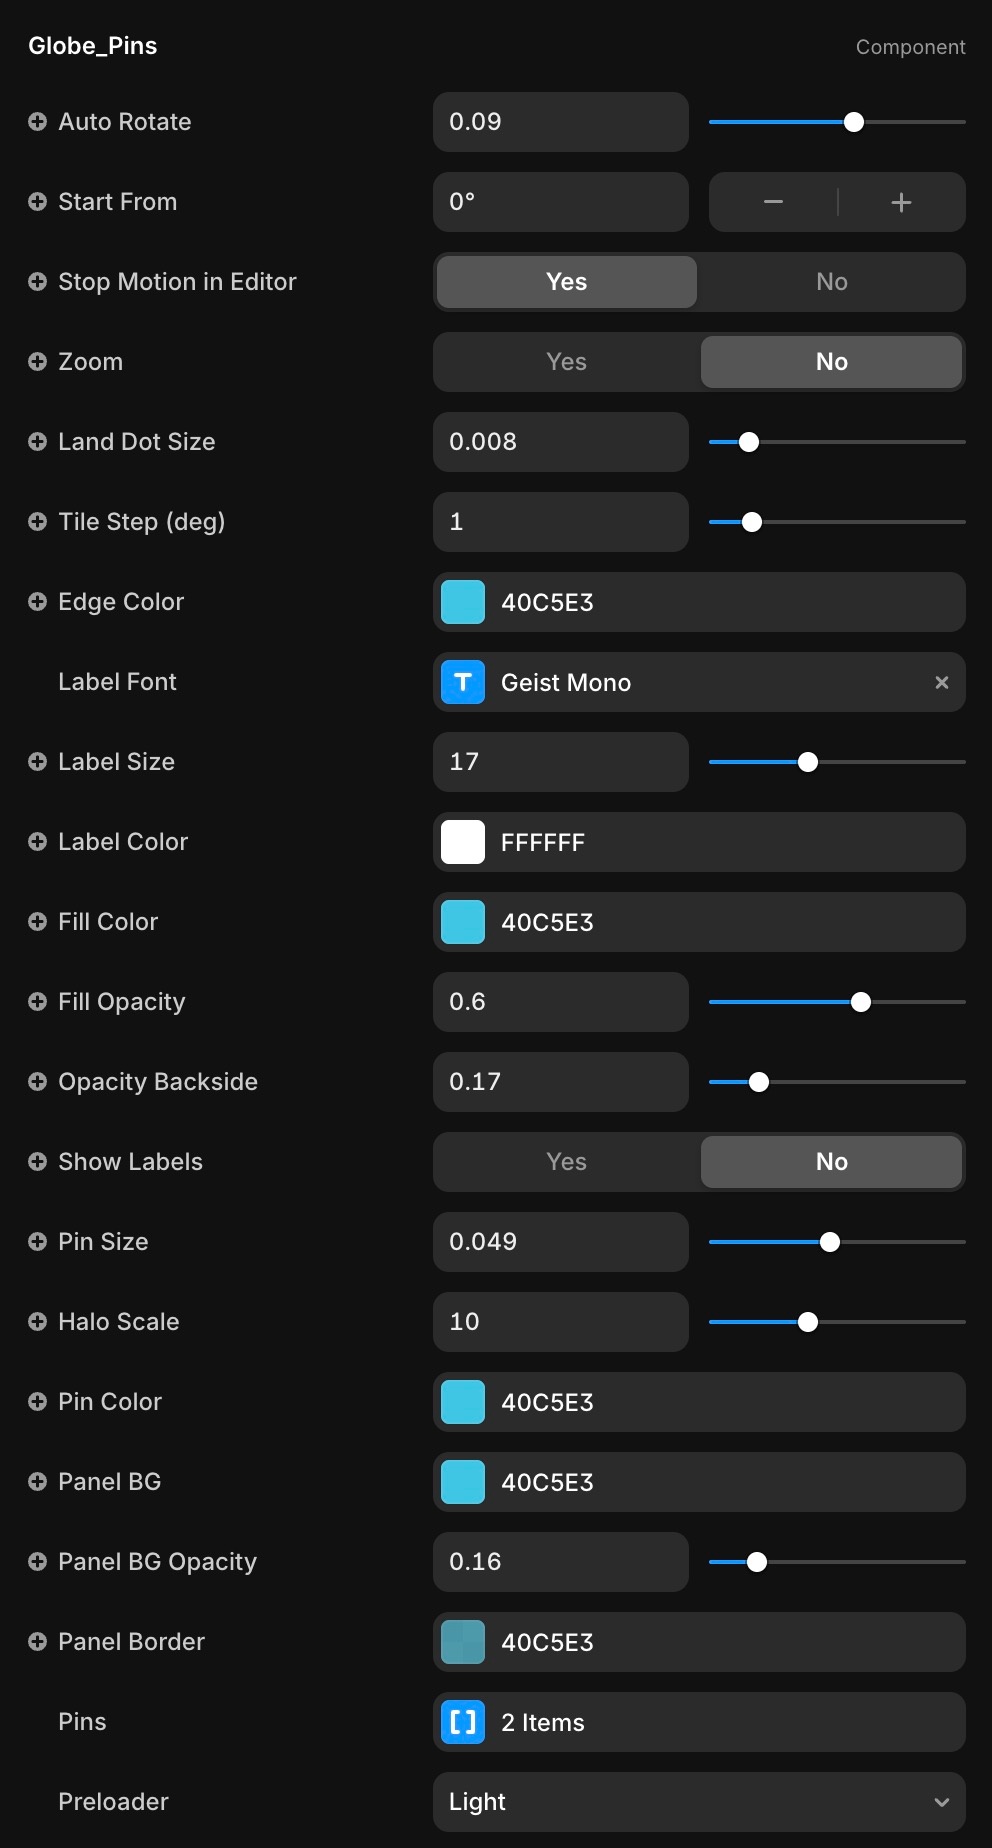The height and width of the screenshot is (1848, 992).
Task: Open the Fill Color swatch
Action: pyautogui.click(x=463, y=922)
